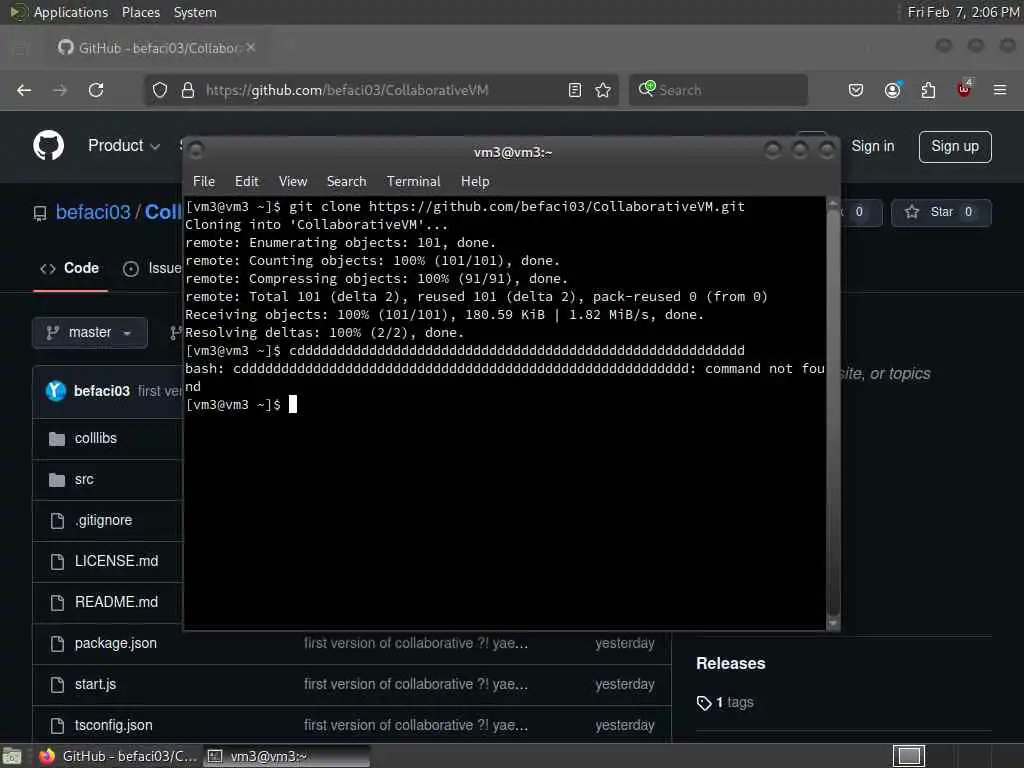This screenshot has height=768, width=1024.
Task: Open the Pocket save icon
Action: pos(856,90)
